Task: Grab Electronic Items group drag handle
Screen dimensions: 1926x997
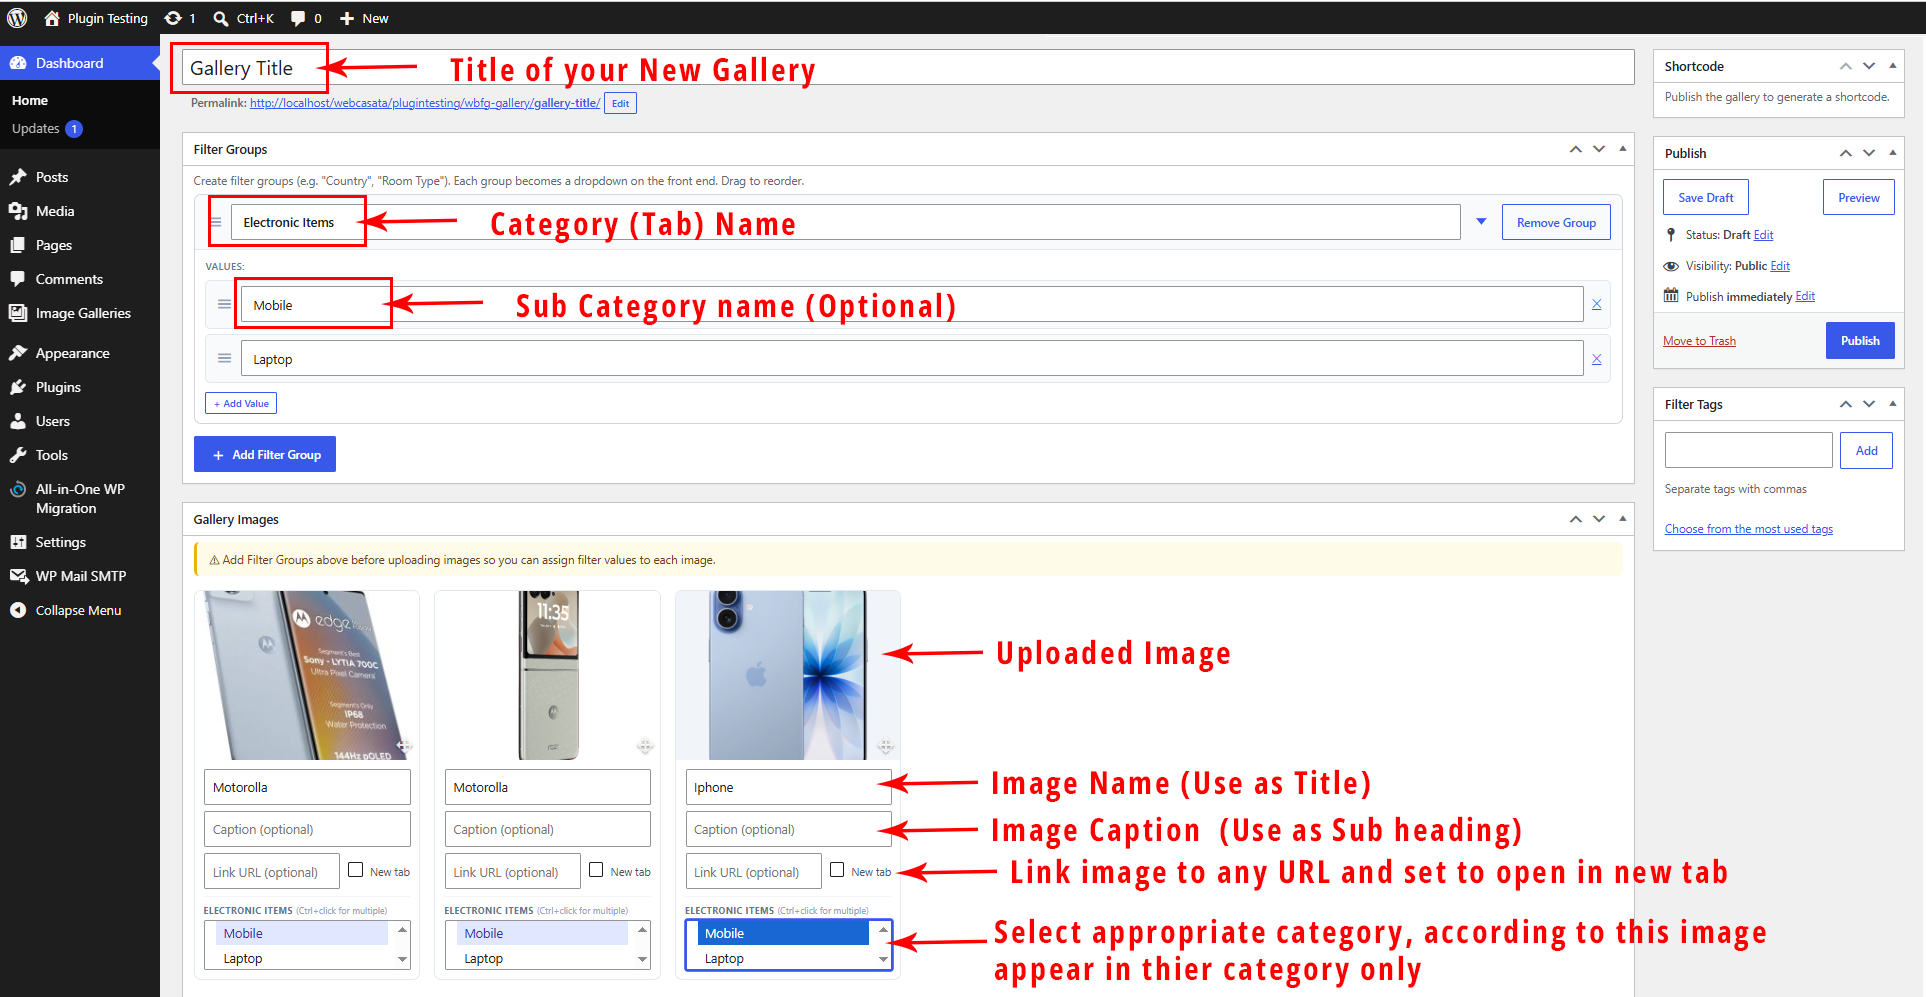Action: click(x=215, y=222)
